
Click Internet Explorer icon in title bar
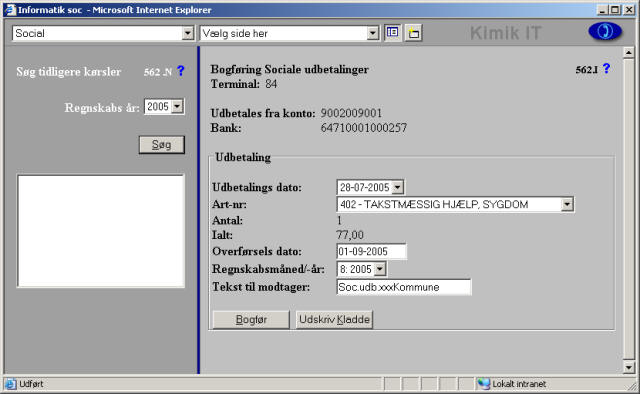pos(10,10)
